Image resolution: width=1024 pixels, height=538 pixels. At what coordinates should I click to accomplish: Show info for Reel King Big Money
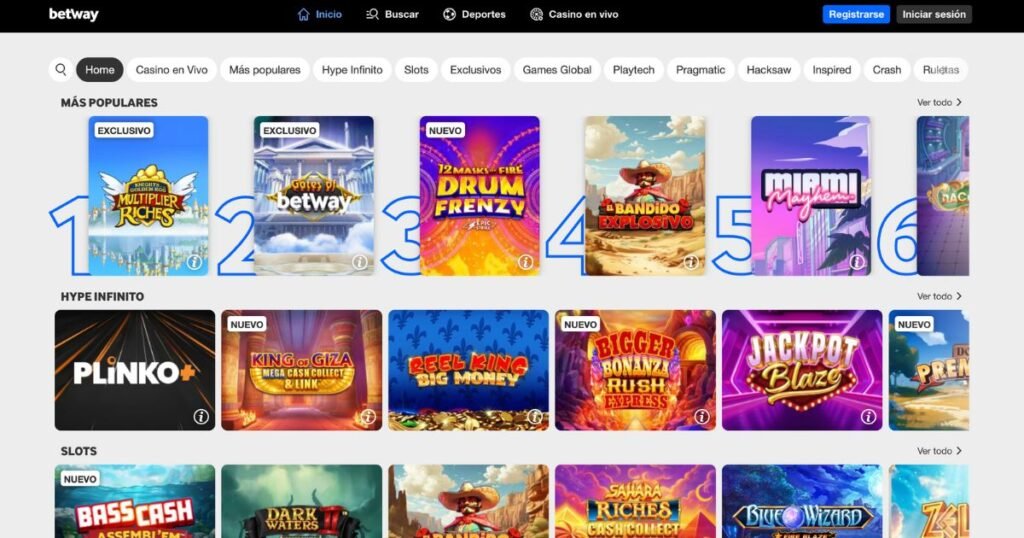pyautogui.click(x=535, y=416)
